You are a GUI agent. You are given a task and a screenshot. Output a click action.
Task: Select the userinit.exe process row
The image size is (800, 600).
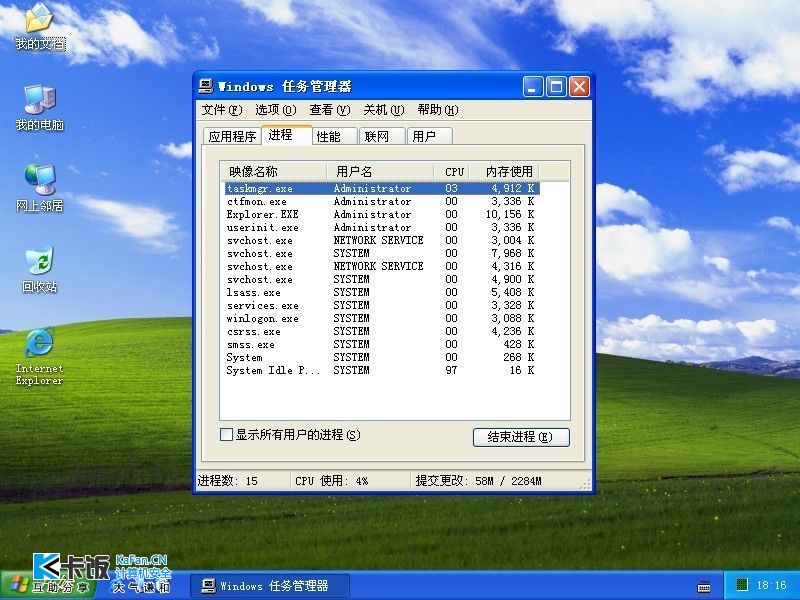(382, 228)
